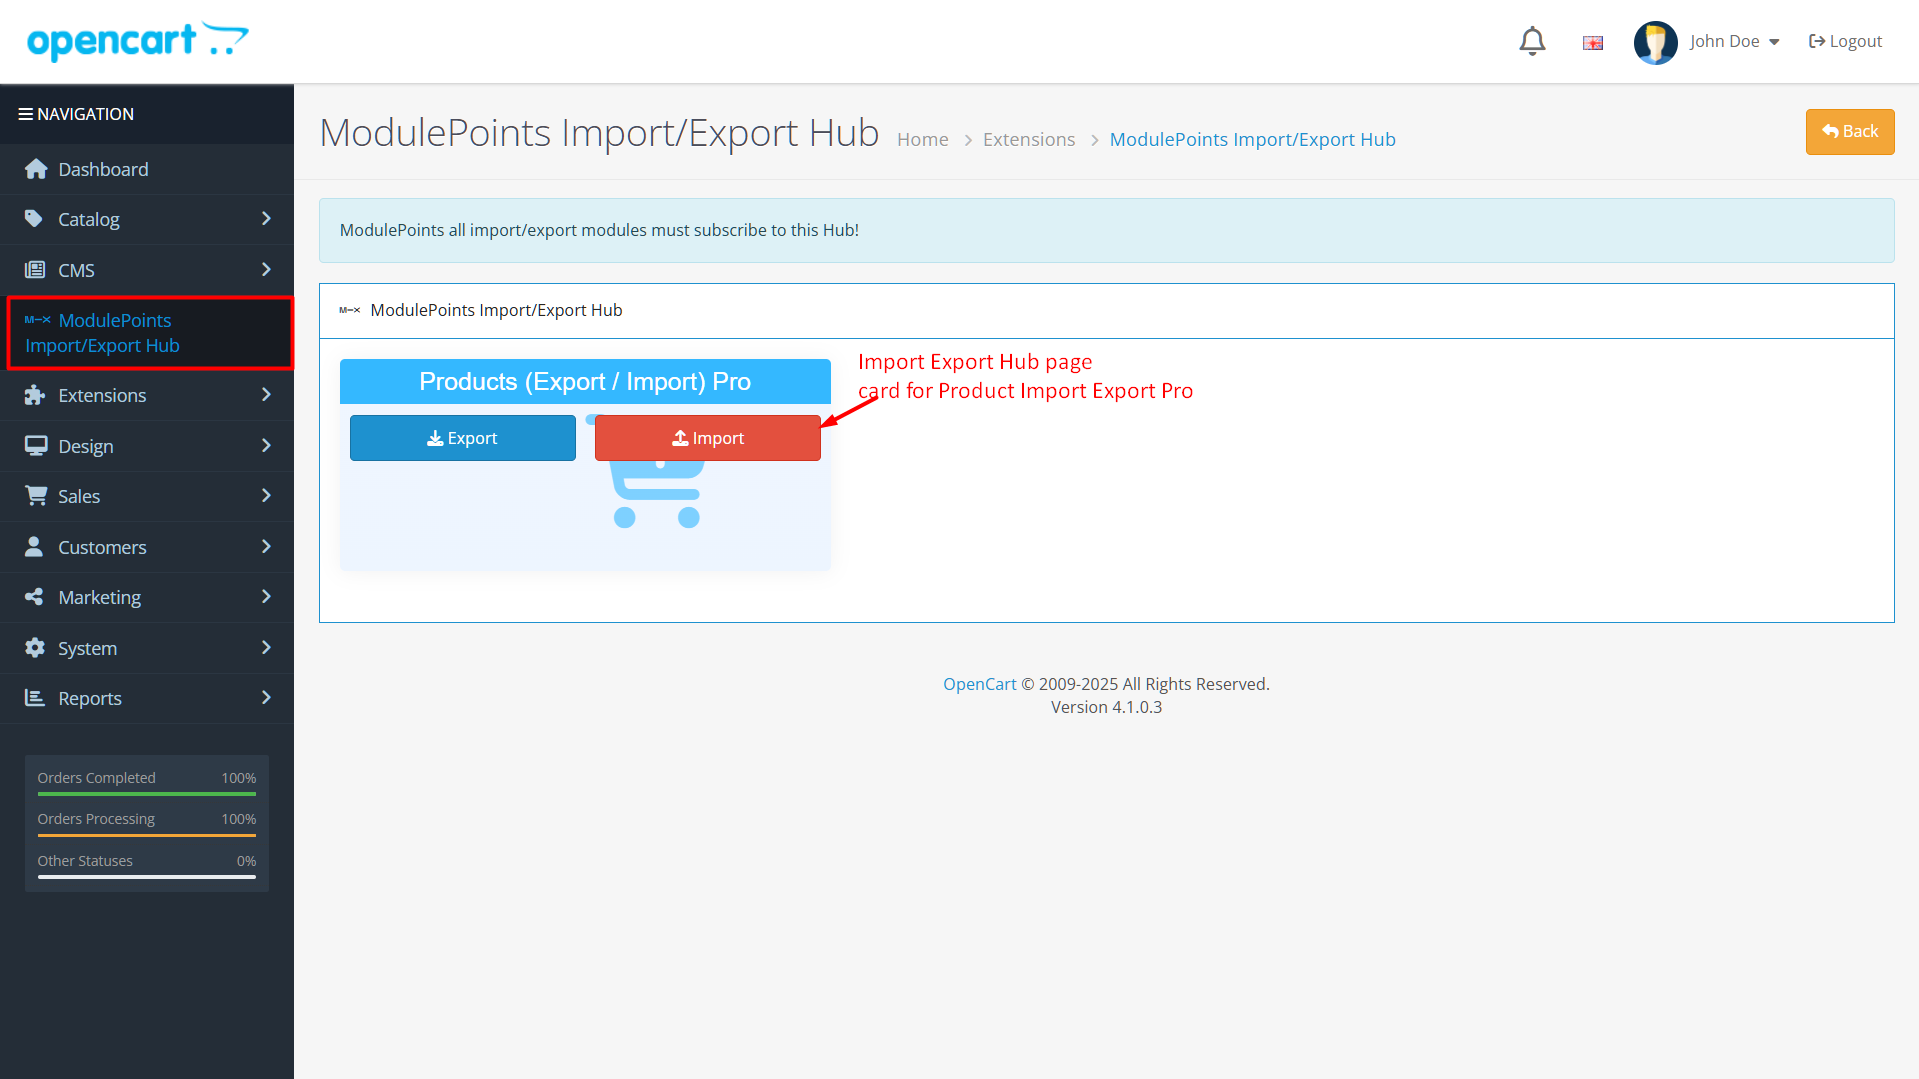
Task: Click the Reports chart icon
Action: (35, 698)
